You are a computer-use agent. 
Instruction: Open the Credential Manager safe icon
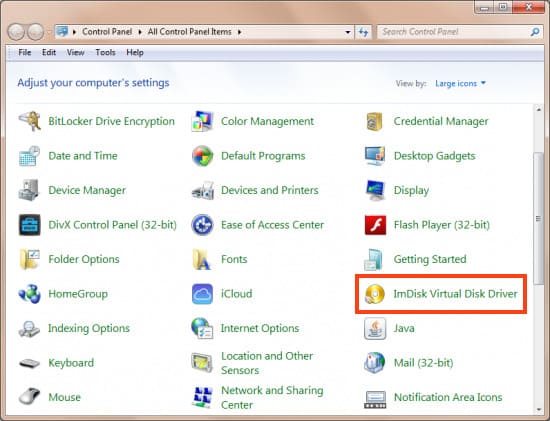tap(375, 121)
